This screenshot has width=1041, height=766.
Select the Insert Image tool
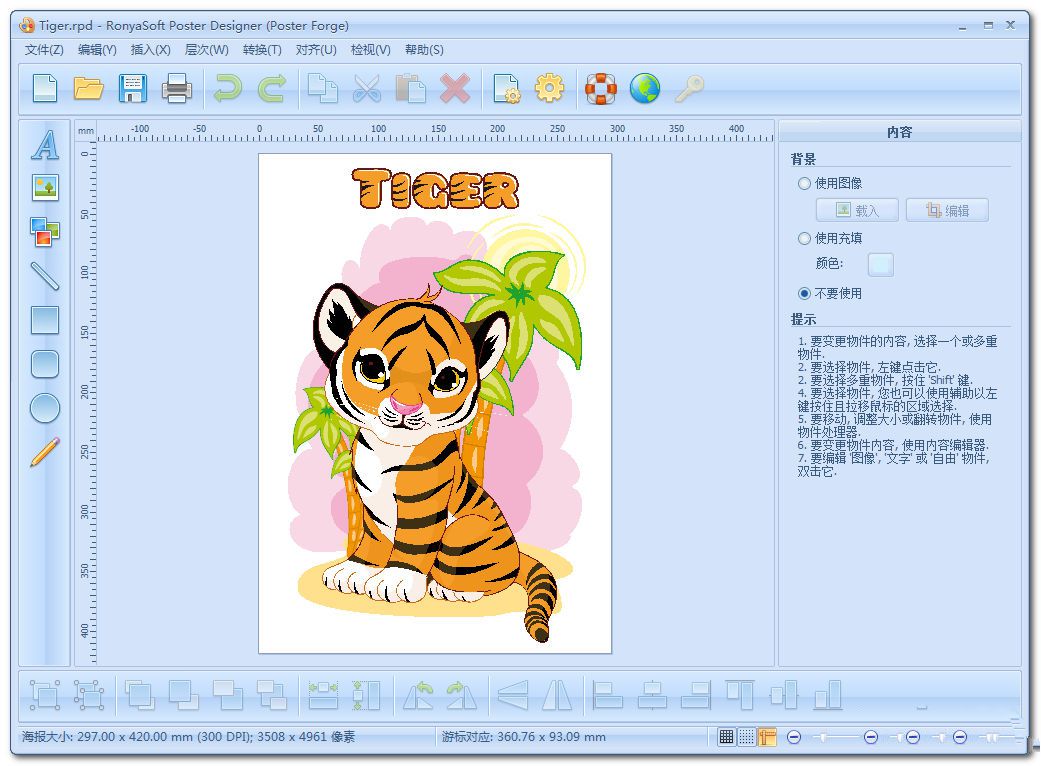(x=45, y=188)
